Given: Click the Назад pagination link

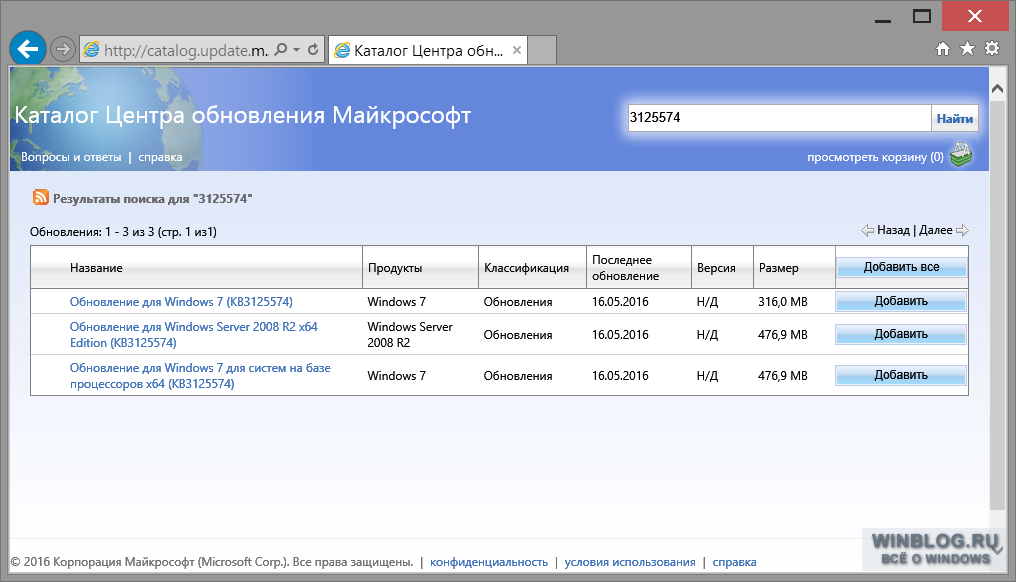Looking at the screenshot, I should pos(894,230).
